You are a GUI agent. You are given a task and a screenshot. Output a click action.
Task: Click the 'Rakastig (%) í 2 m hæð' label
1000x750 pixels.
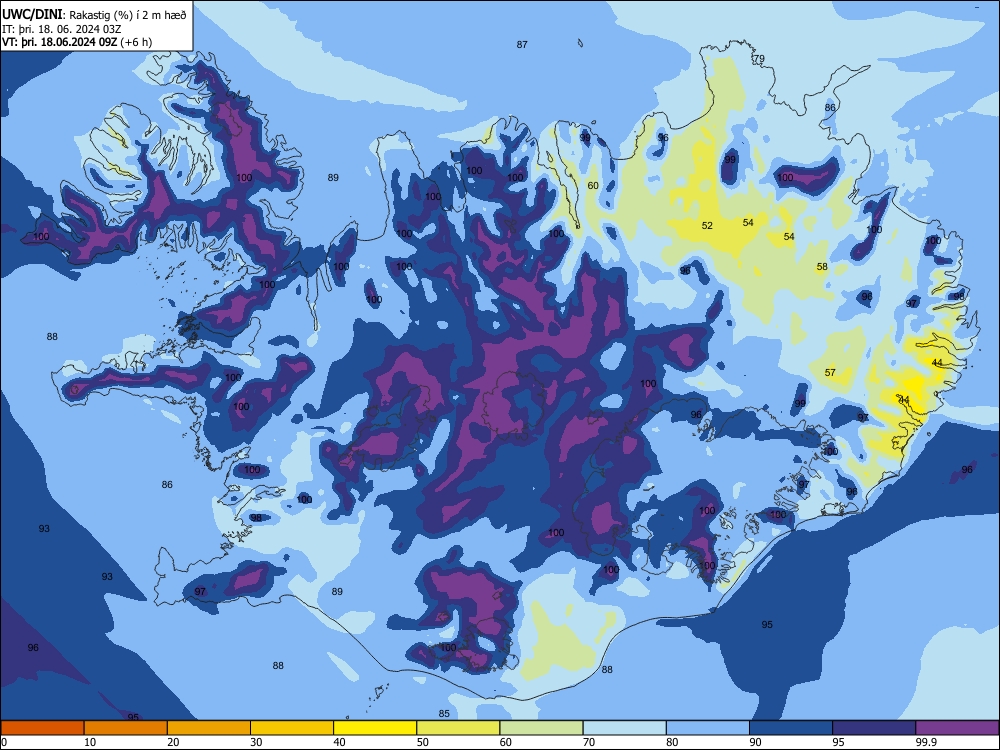(x=128, y=15)
